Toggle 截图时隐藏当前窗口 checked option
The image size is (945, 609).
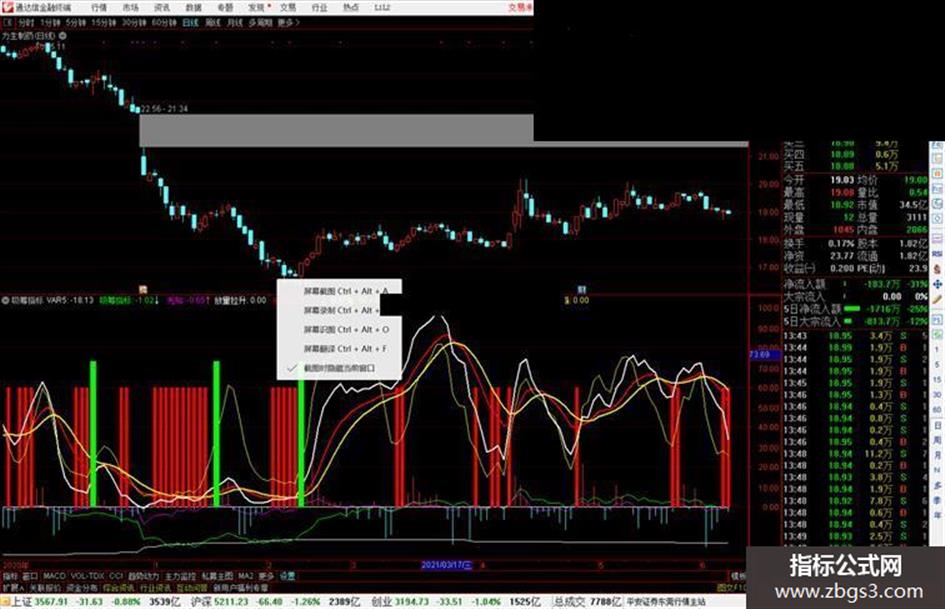[x=339, y=368]
